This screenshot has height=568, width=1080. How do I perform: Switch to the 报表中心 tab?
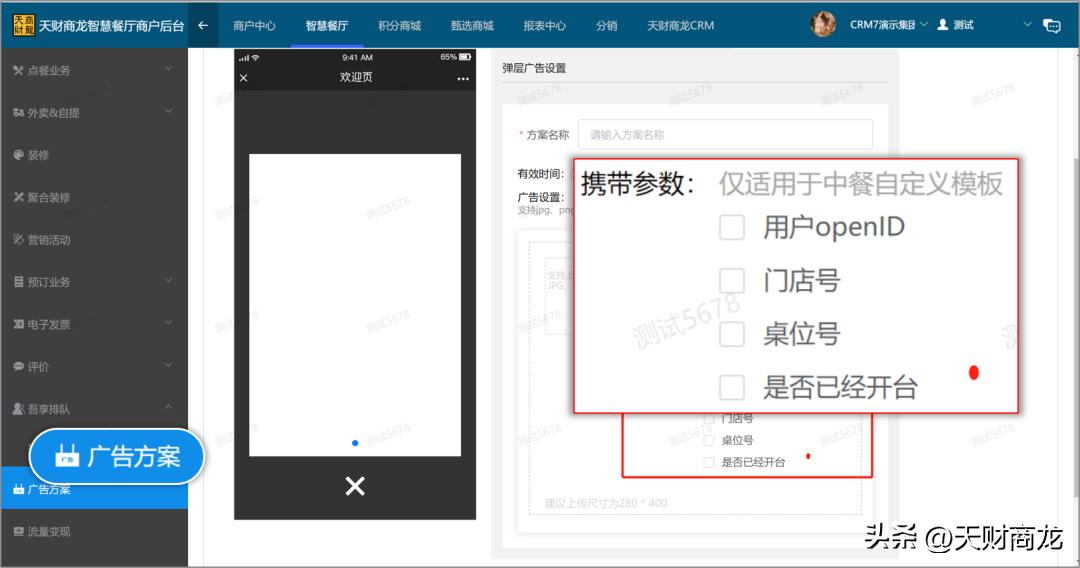[544, 25]
